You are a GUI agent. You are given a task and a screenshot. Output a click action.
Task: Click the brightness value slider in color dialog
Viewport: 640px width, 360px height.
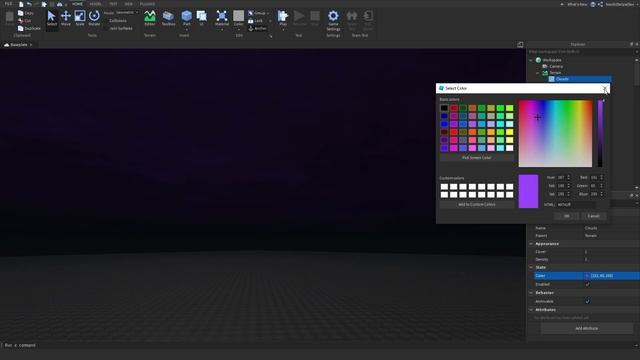600,133
